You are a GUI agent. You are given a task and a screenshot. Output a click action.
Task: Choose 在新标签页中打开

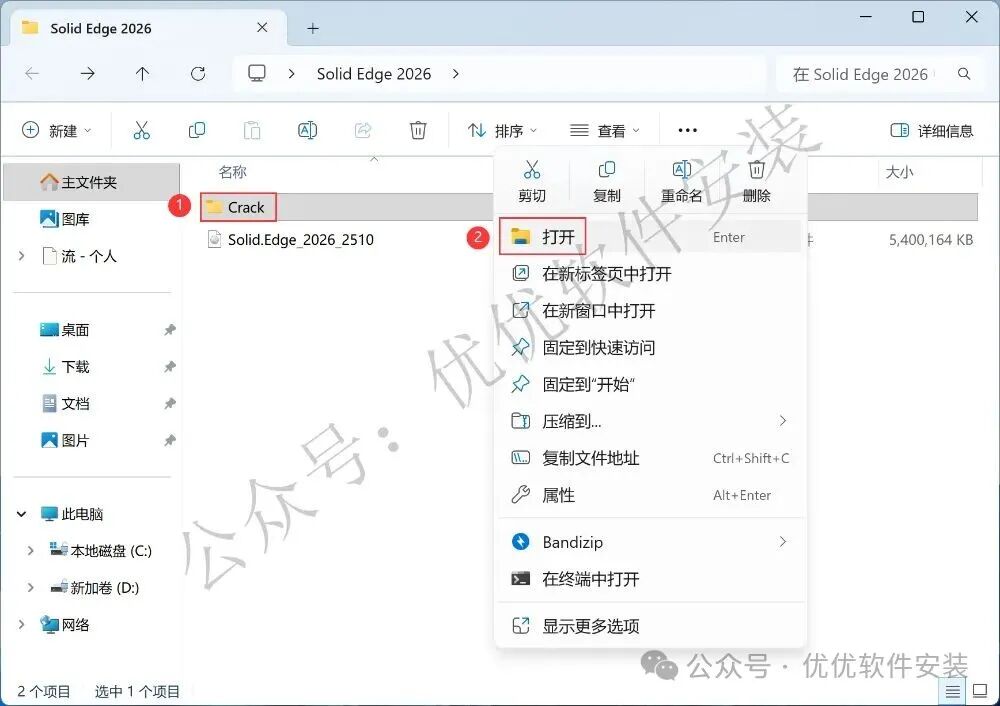click(x=651, y=274)
